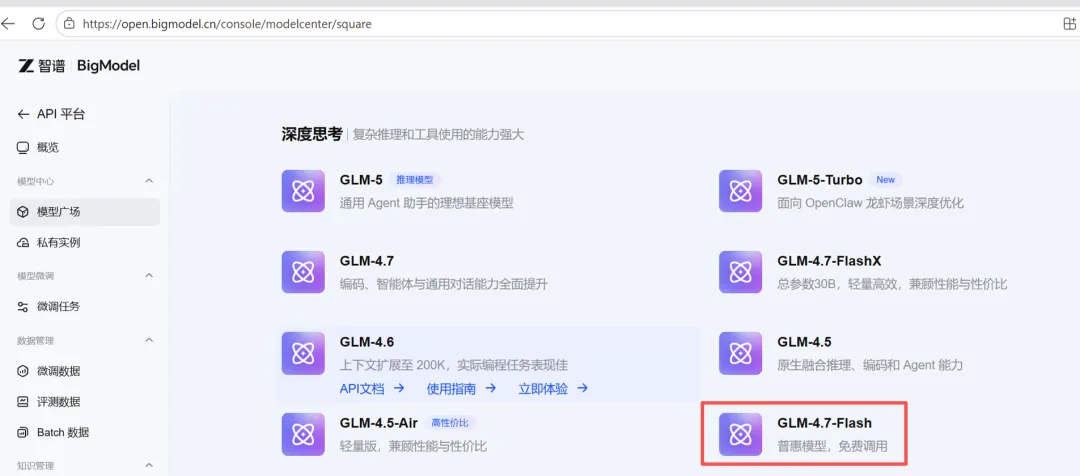Screen dimensions: 1080x476
Task: Collapse the 知识管理 section chevron
Action: pyautogui.click(x=149, y=465)
